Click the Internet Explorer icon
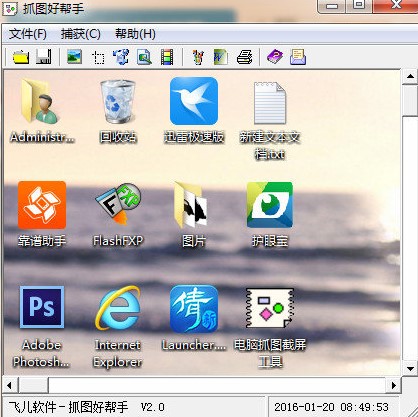Image resolution: width=418 pixels, height=417 pixels. point(118,308)
